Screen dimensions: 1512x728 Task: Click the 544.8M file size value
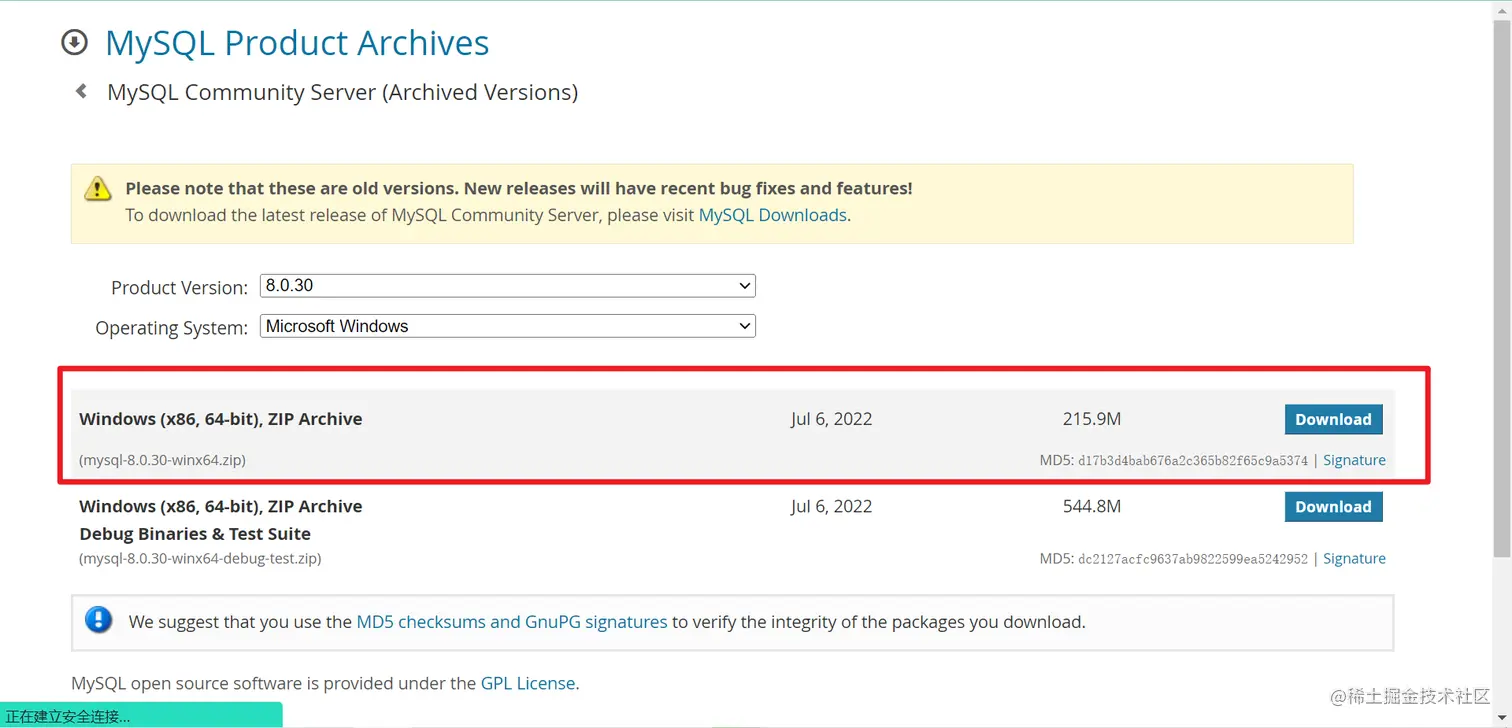pyautogui.click(x=1092, y=506)
